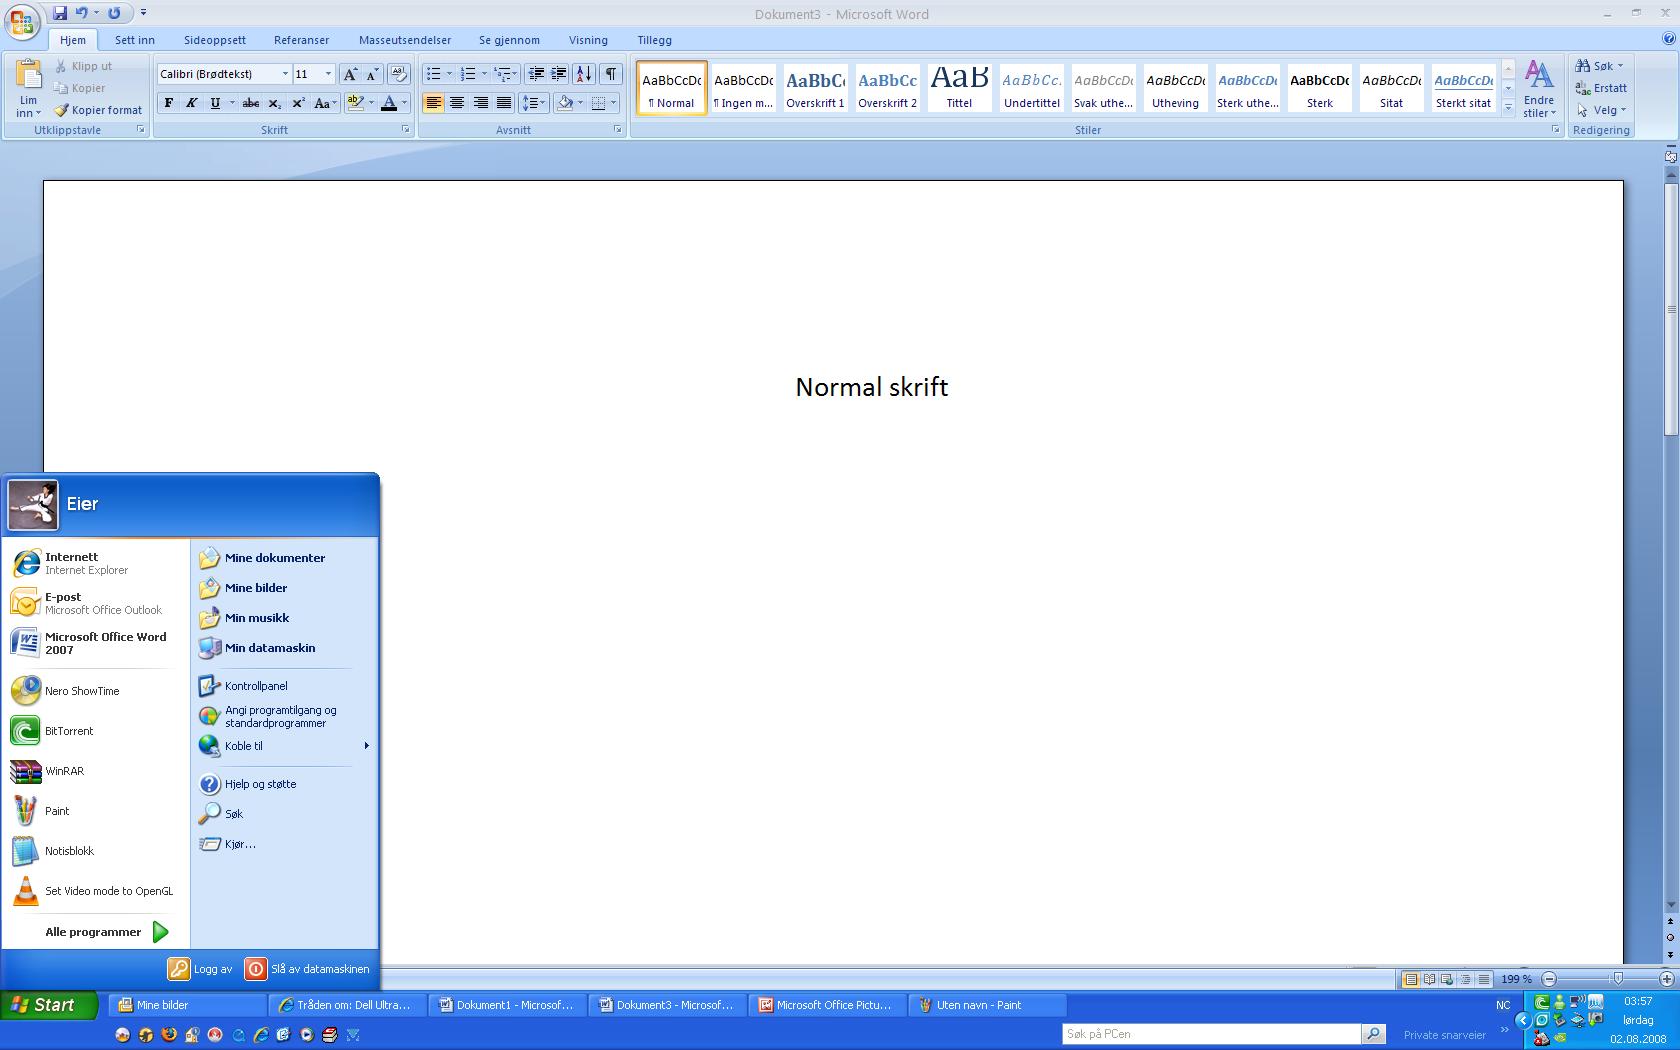Open the Velg select dropdown
1680x1050 pixels.
click(x=1602, y=110)
